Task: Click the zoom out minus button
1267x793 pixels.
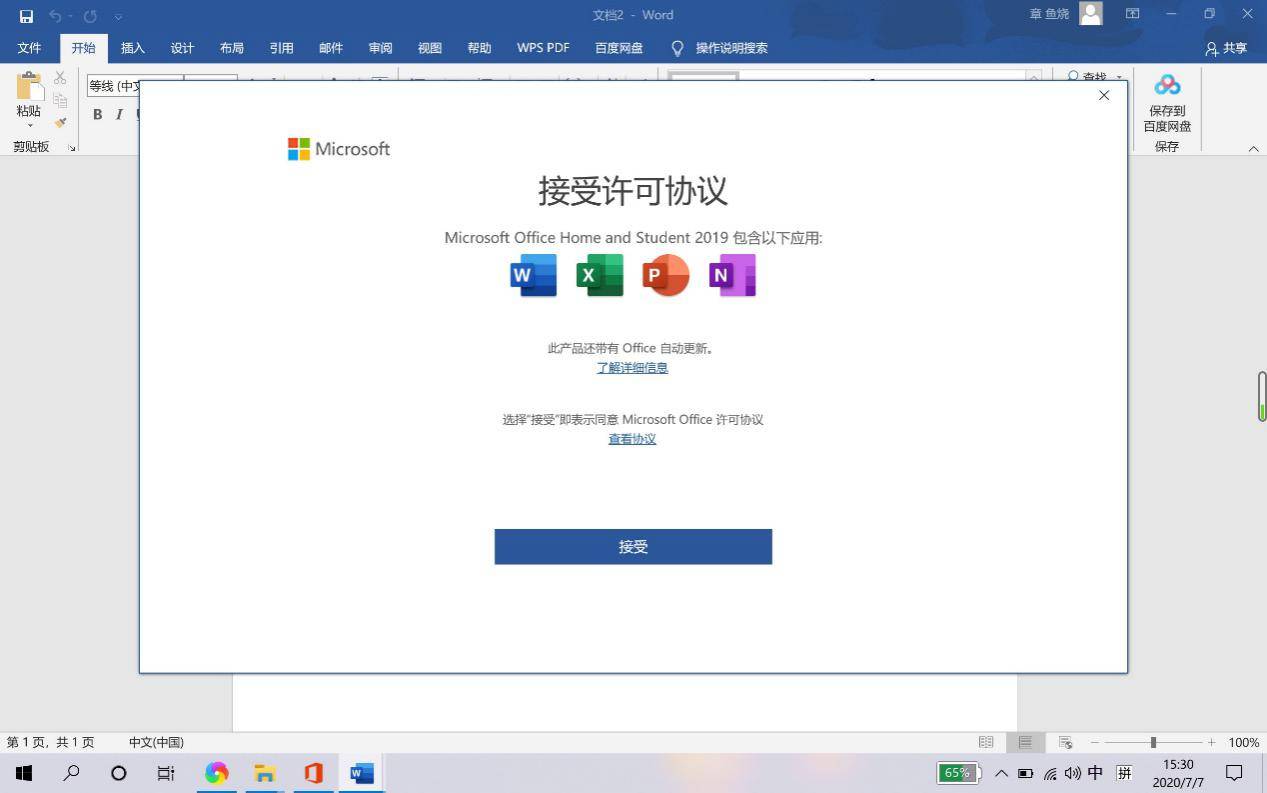Action: tap(1095, 742)
